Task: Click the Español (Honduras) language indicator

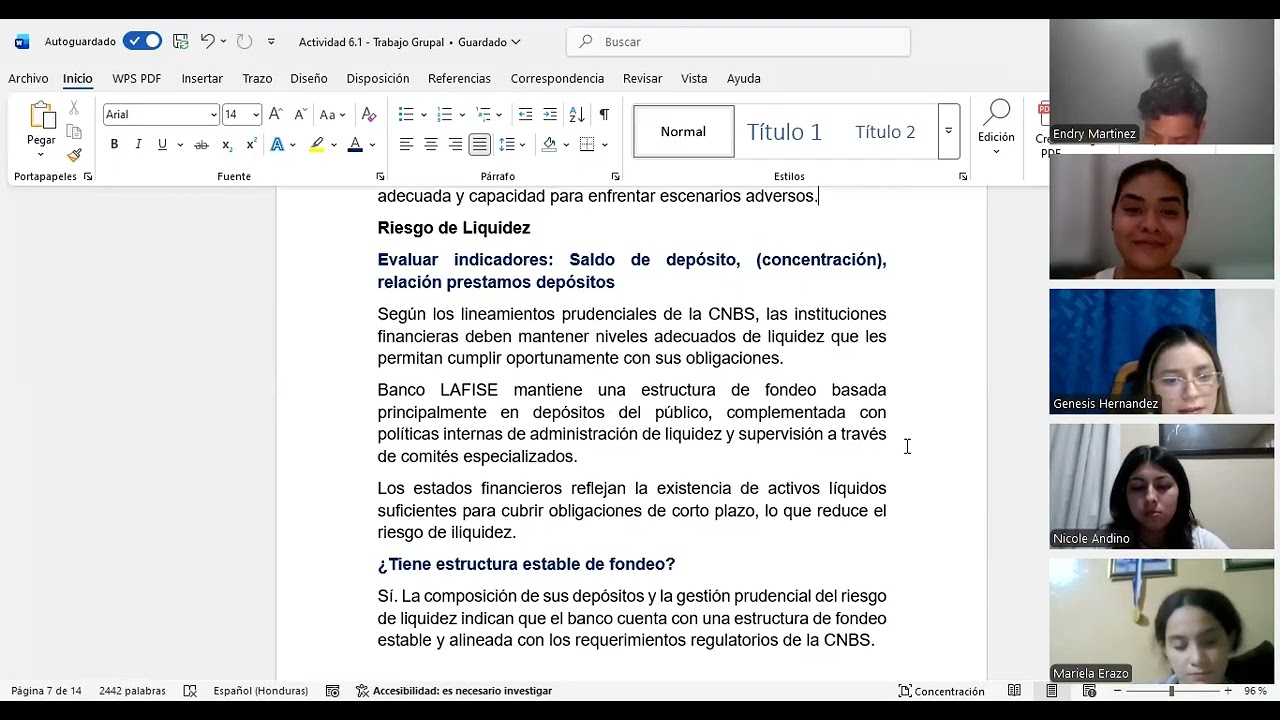Action: click(260, 691)
